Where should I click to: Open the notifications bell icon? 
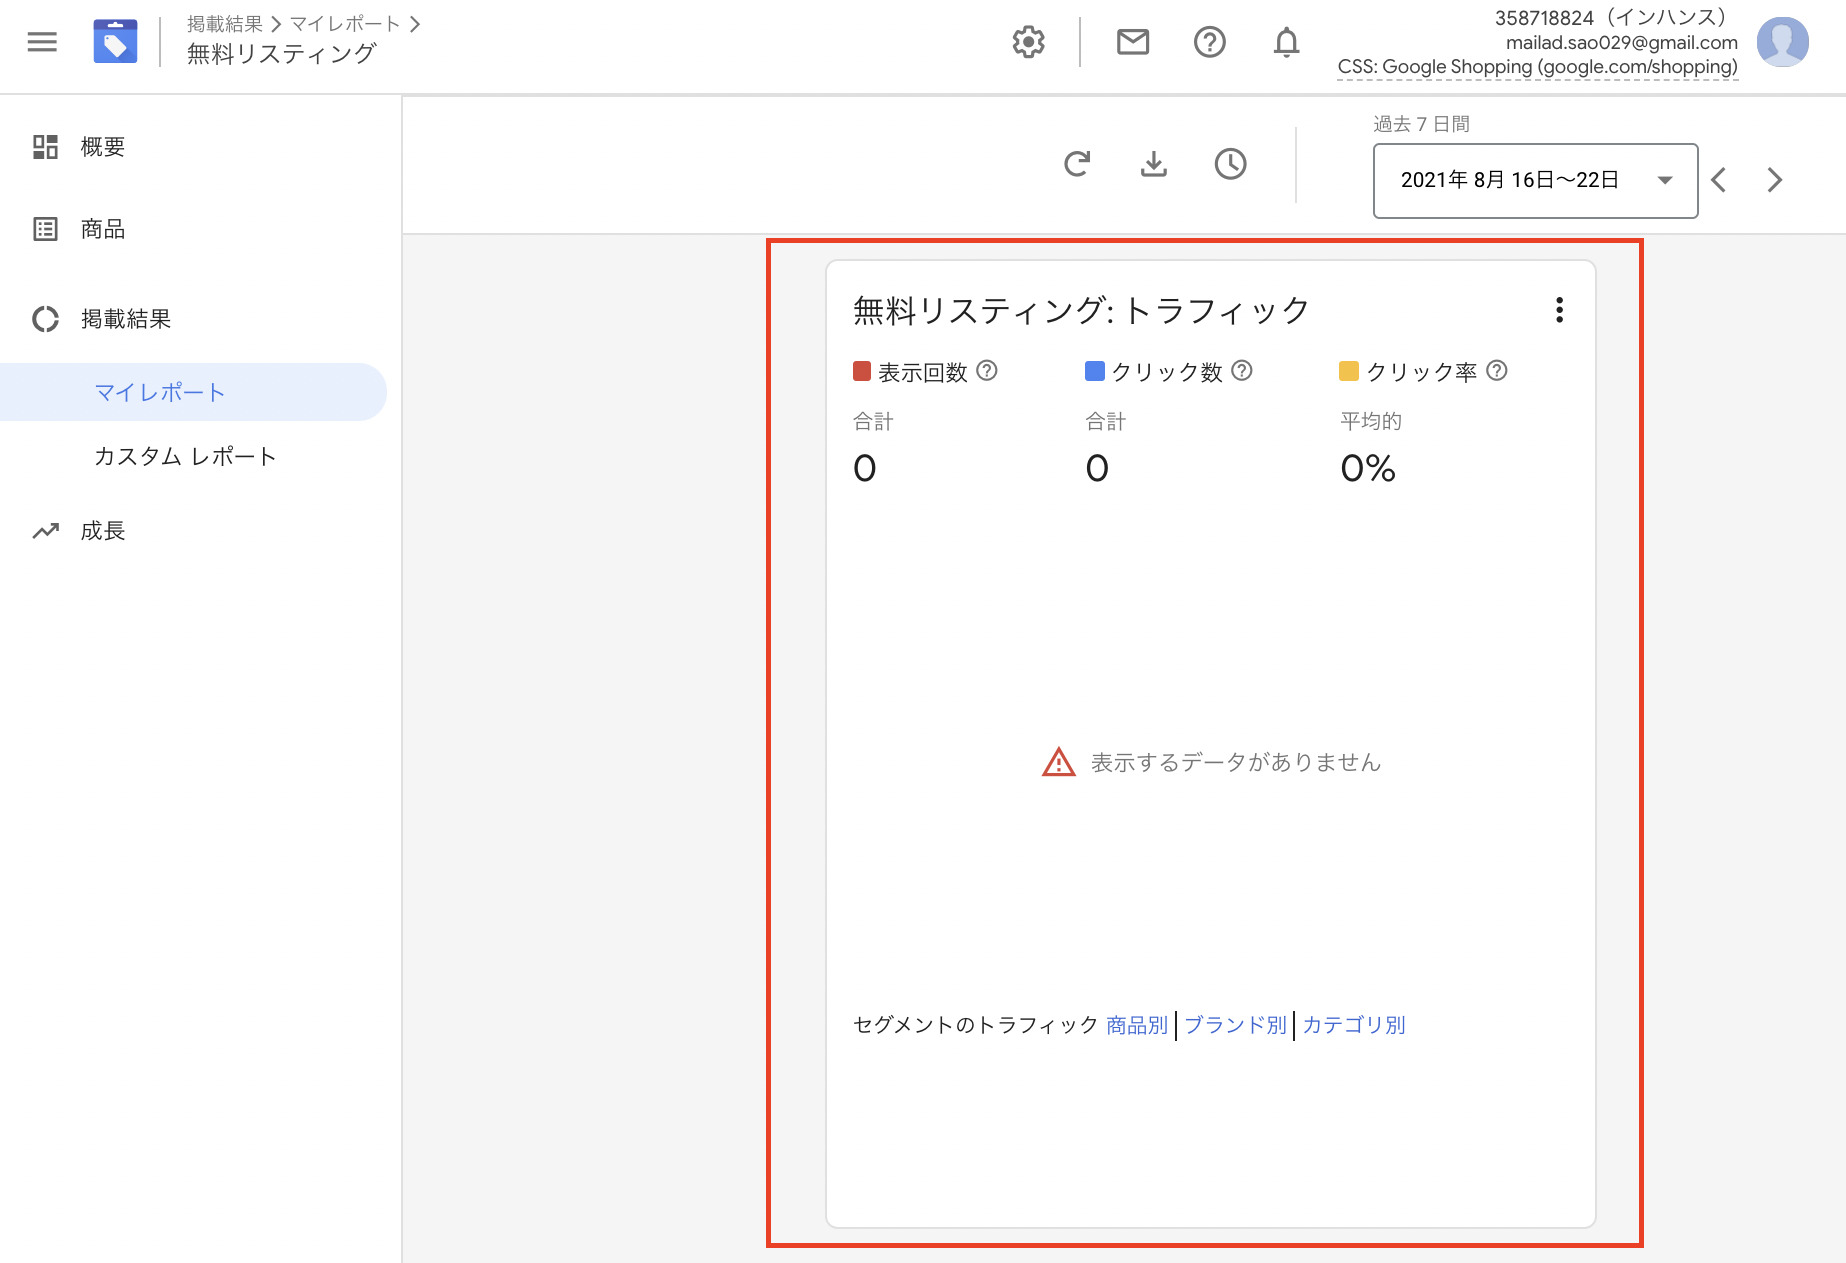[1286, 42]
